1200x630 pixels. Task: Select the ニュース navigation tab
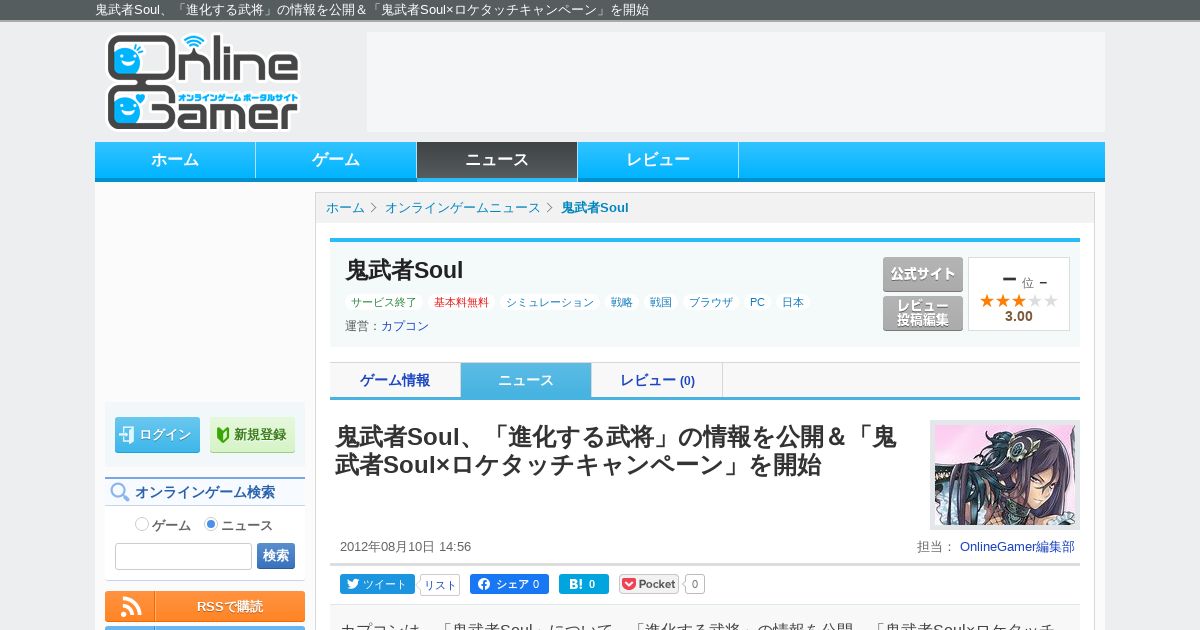pyautogui.click(x=497, y=160)
